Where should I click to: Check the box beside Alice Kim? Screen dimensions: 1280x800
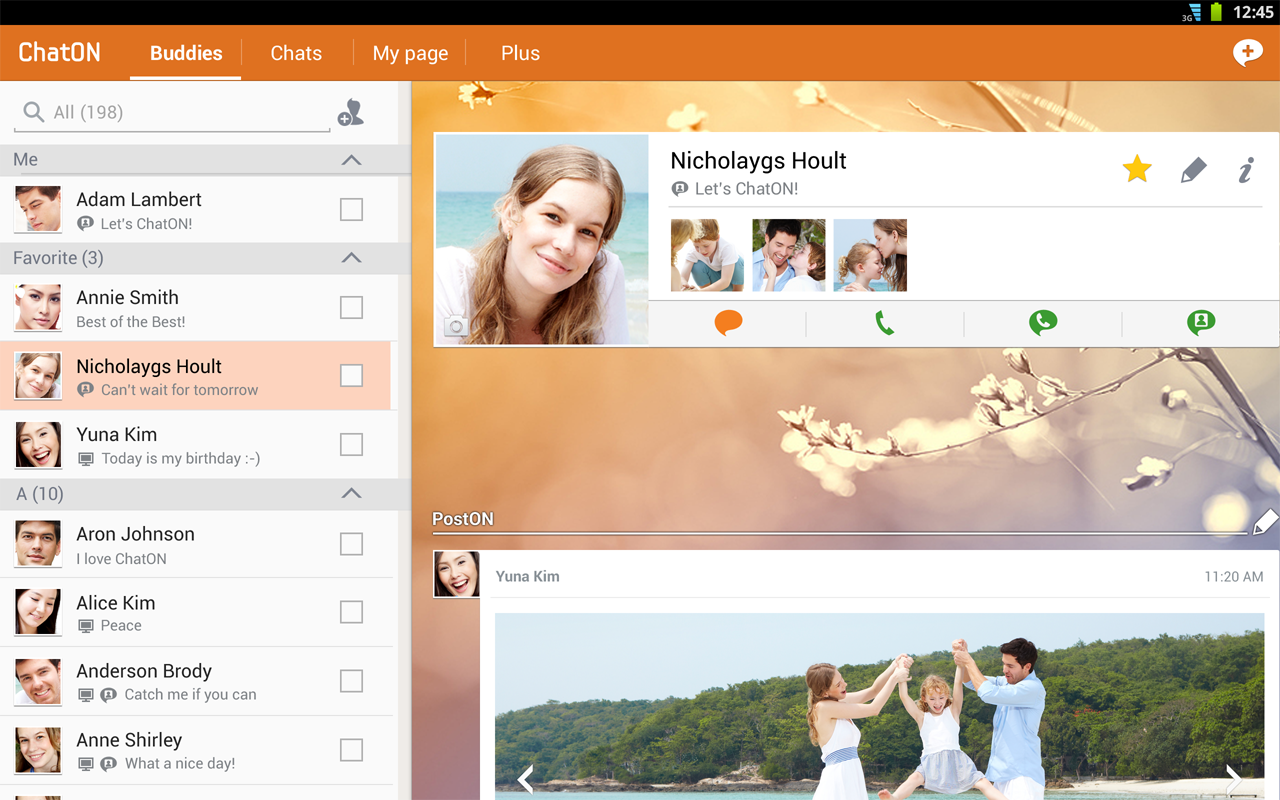[x=351, y=612]
